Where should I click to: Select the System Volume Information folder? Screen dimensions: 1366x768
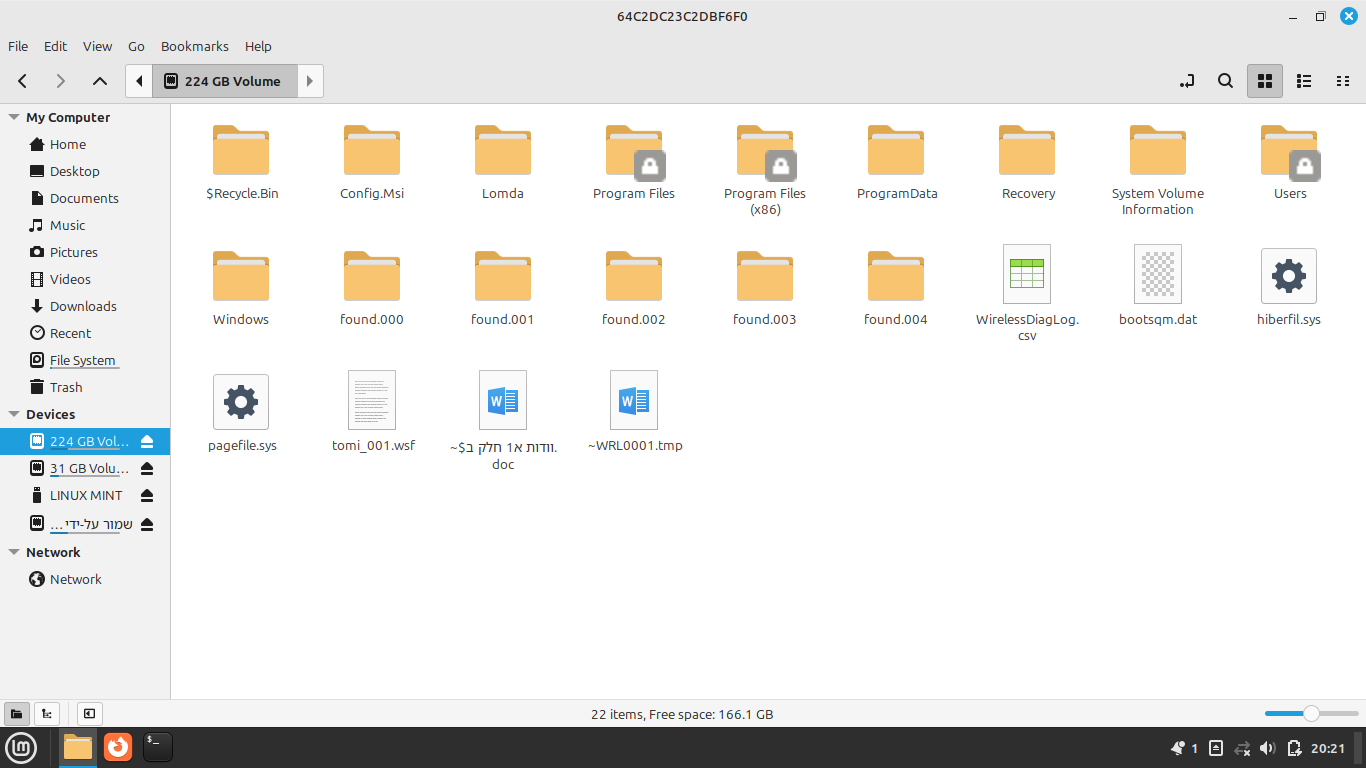(1158, 170)
